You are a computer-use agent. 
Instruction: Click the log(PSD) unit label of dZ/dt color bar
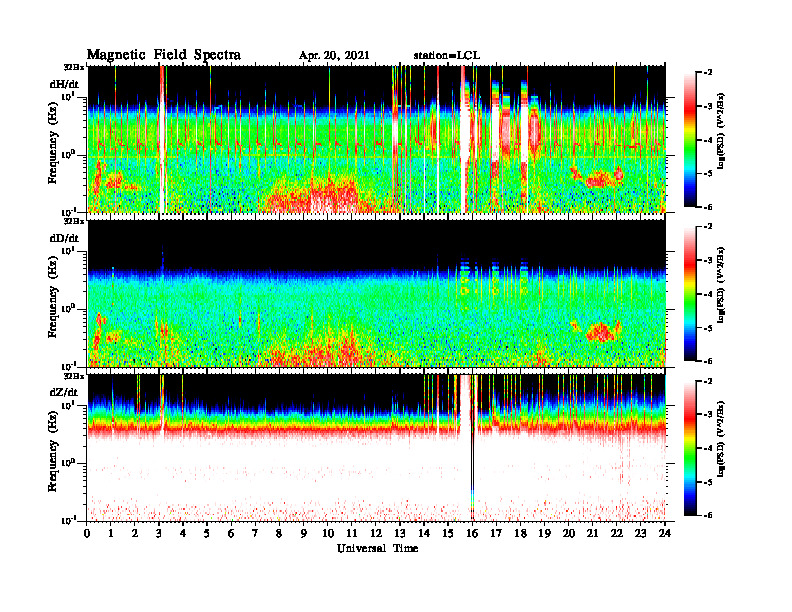(721, 438)
